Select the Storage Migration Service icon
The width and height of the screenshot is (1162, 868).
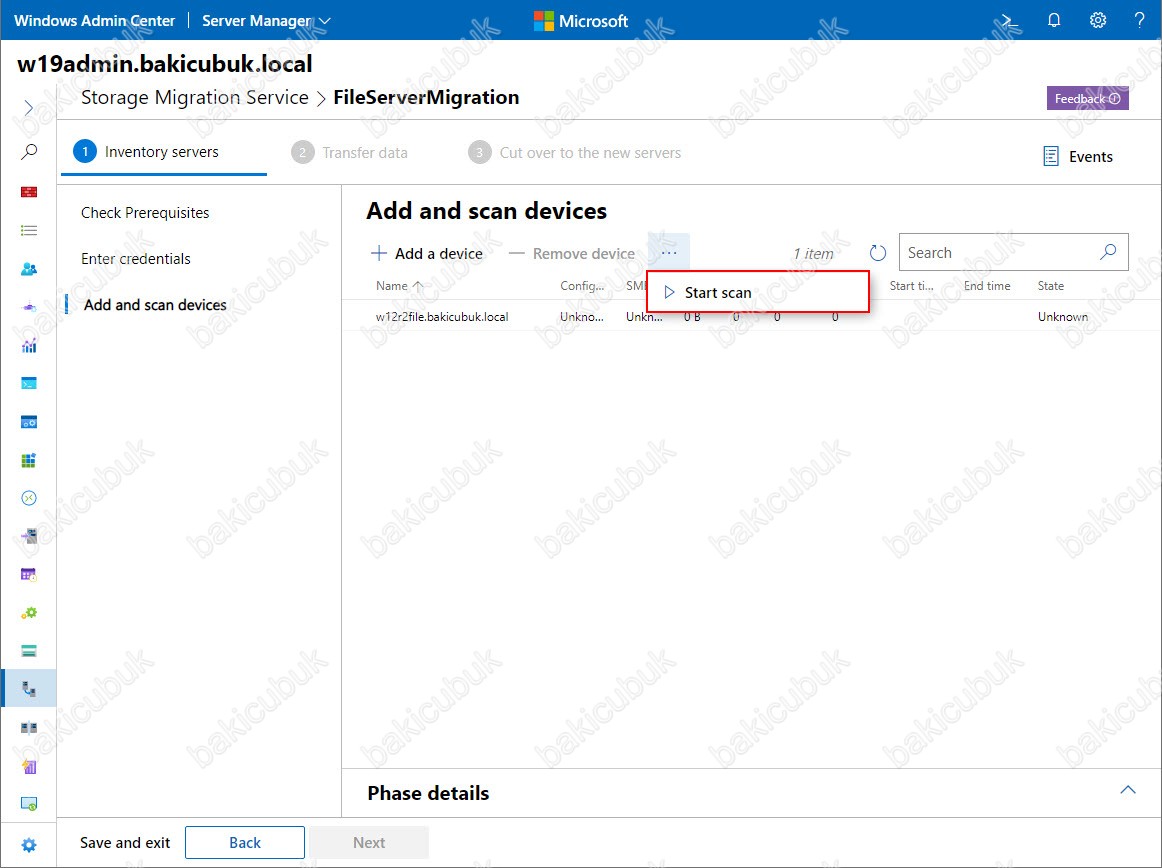29,689
